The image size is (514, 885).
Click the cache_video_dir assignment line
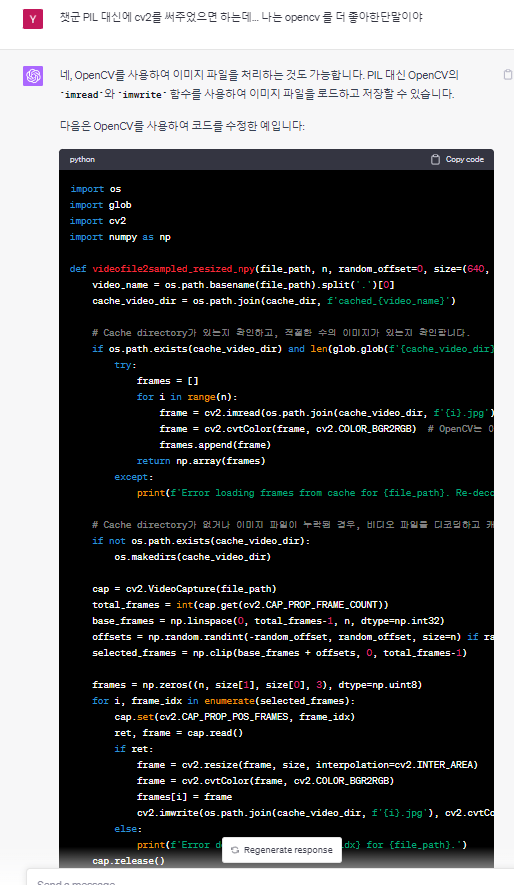(x=274, y=301)
